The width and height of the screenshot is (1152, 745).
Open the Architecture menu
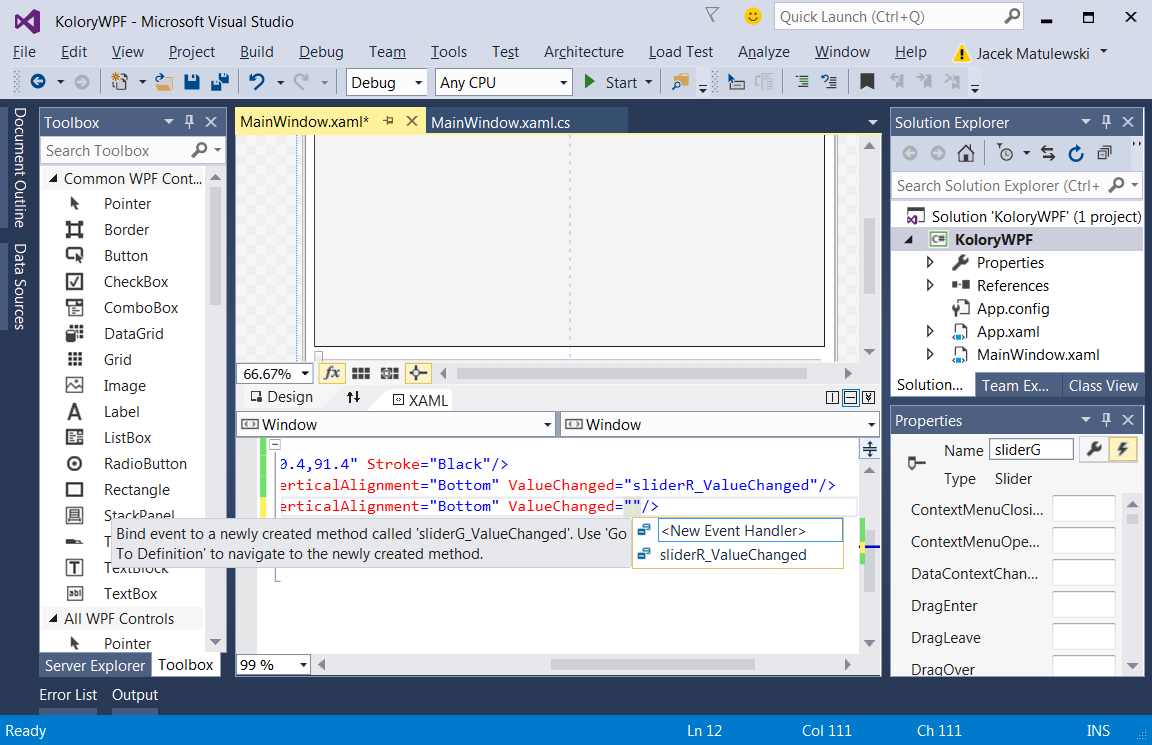coord(584,51)
